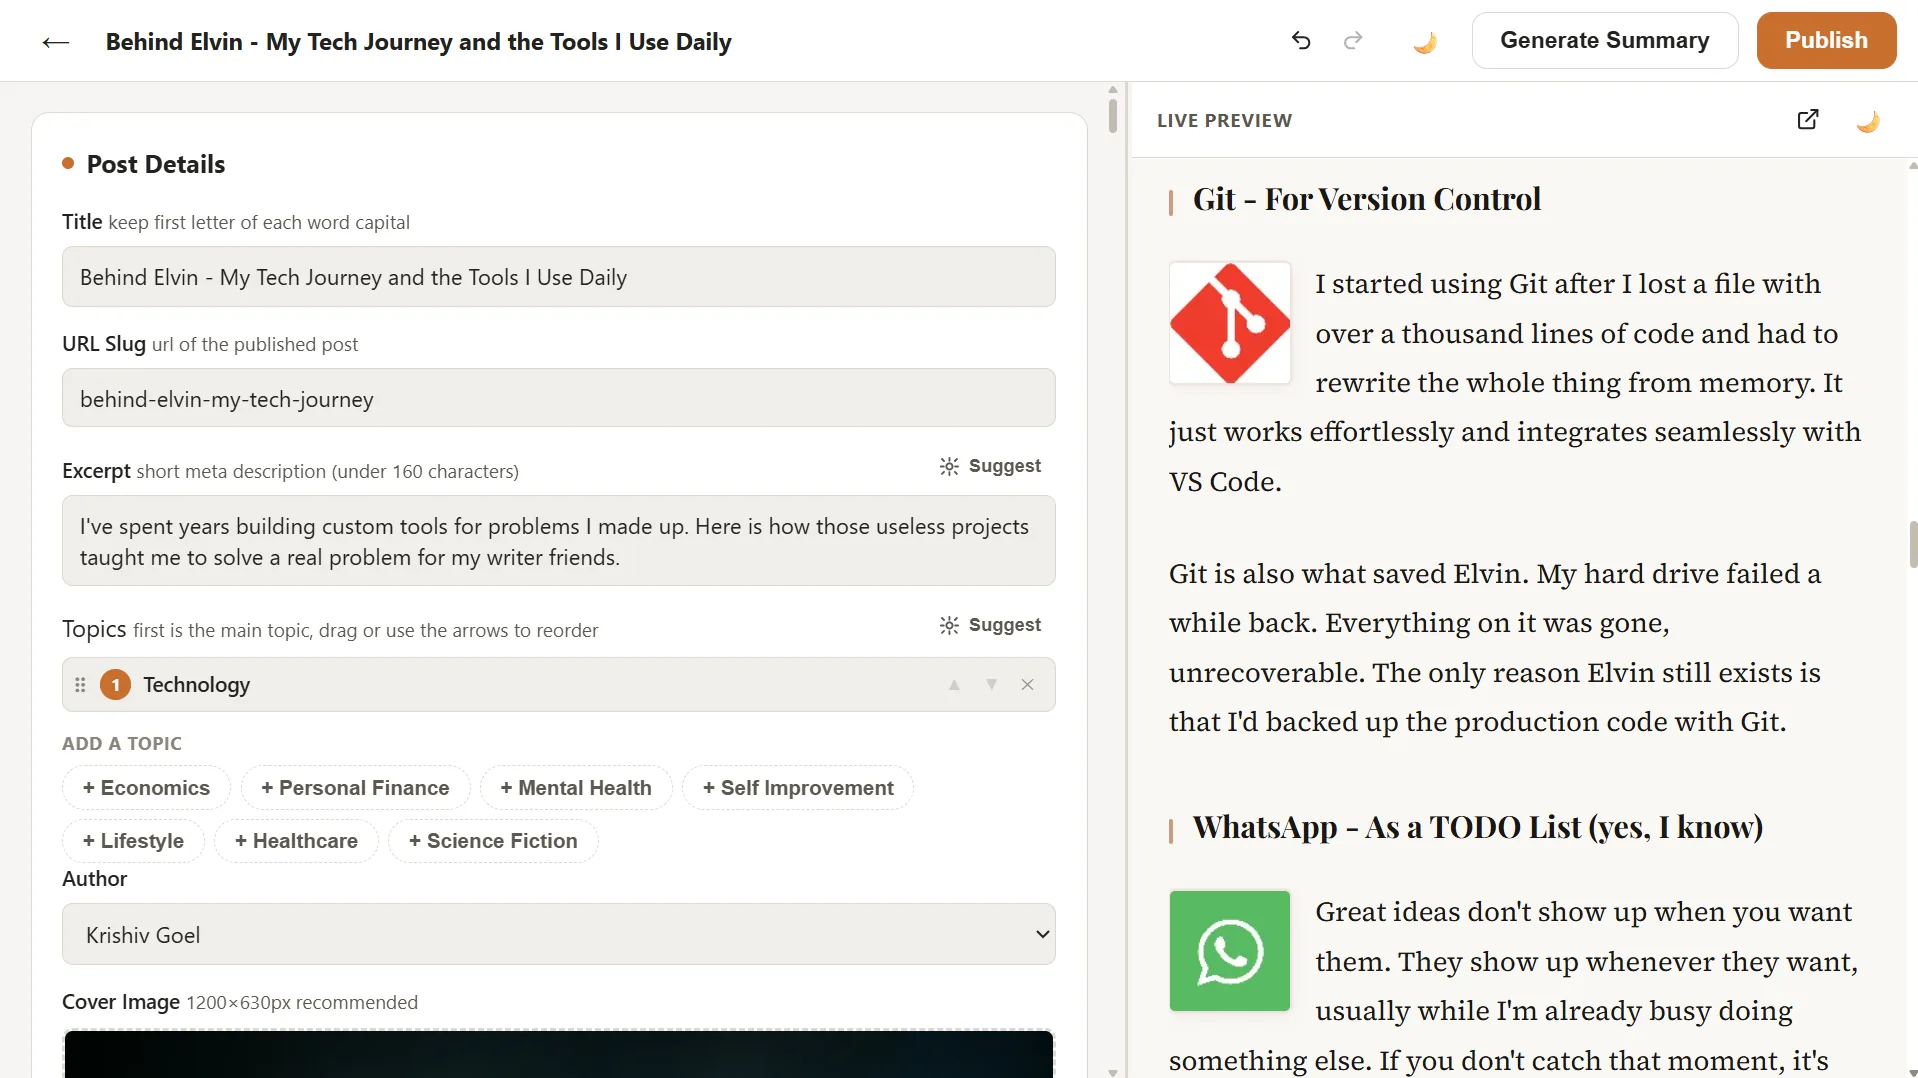Suggest topics with AI
This screenshot has height=1078, width=1918.
(x=990, y=625)
